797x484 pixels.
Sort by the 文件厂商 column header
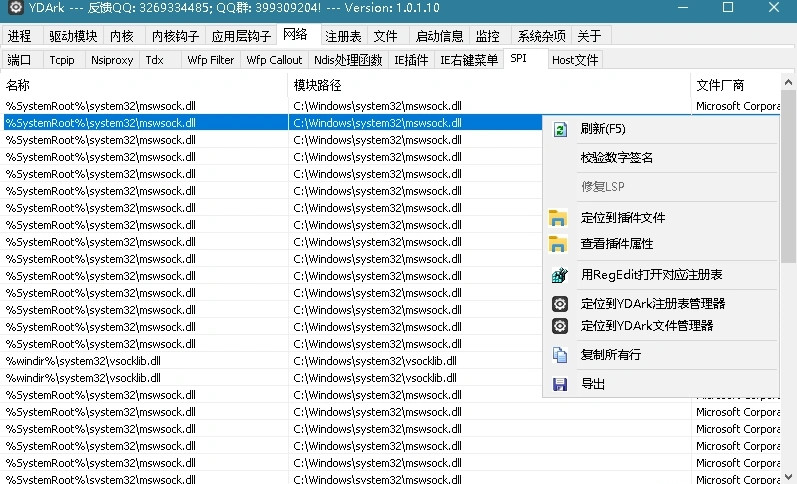(x=735, y=85)
